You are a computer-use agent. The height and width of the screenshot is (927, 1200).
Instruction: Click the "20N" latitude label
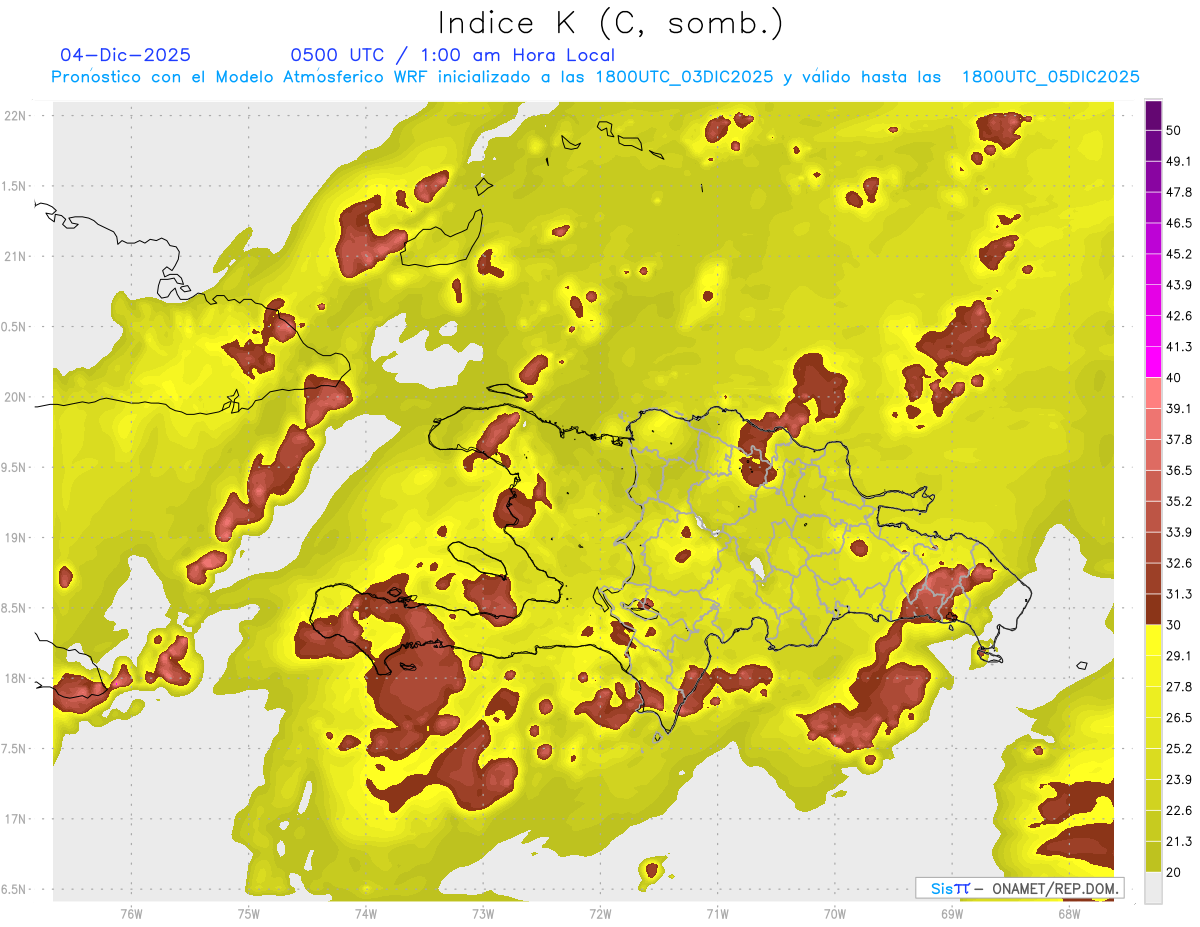click(17, 397)
